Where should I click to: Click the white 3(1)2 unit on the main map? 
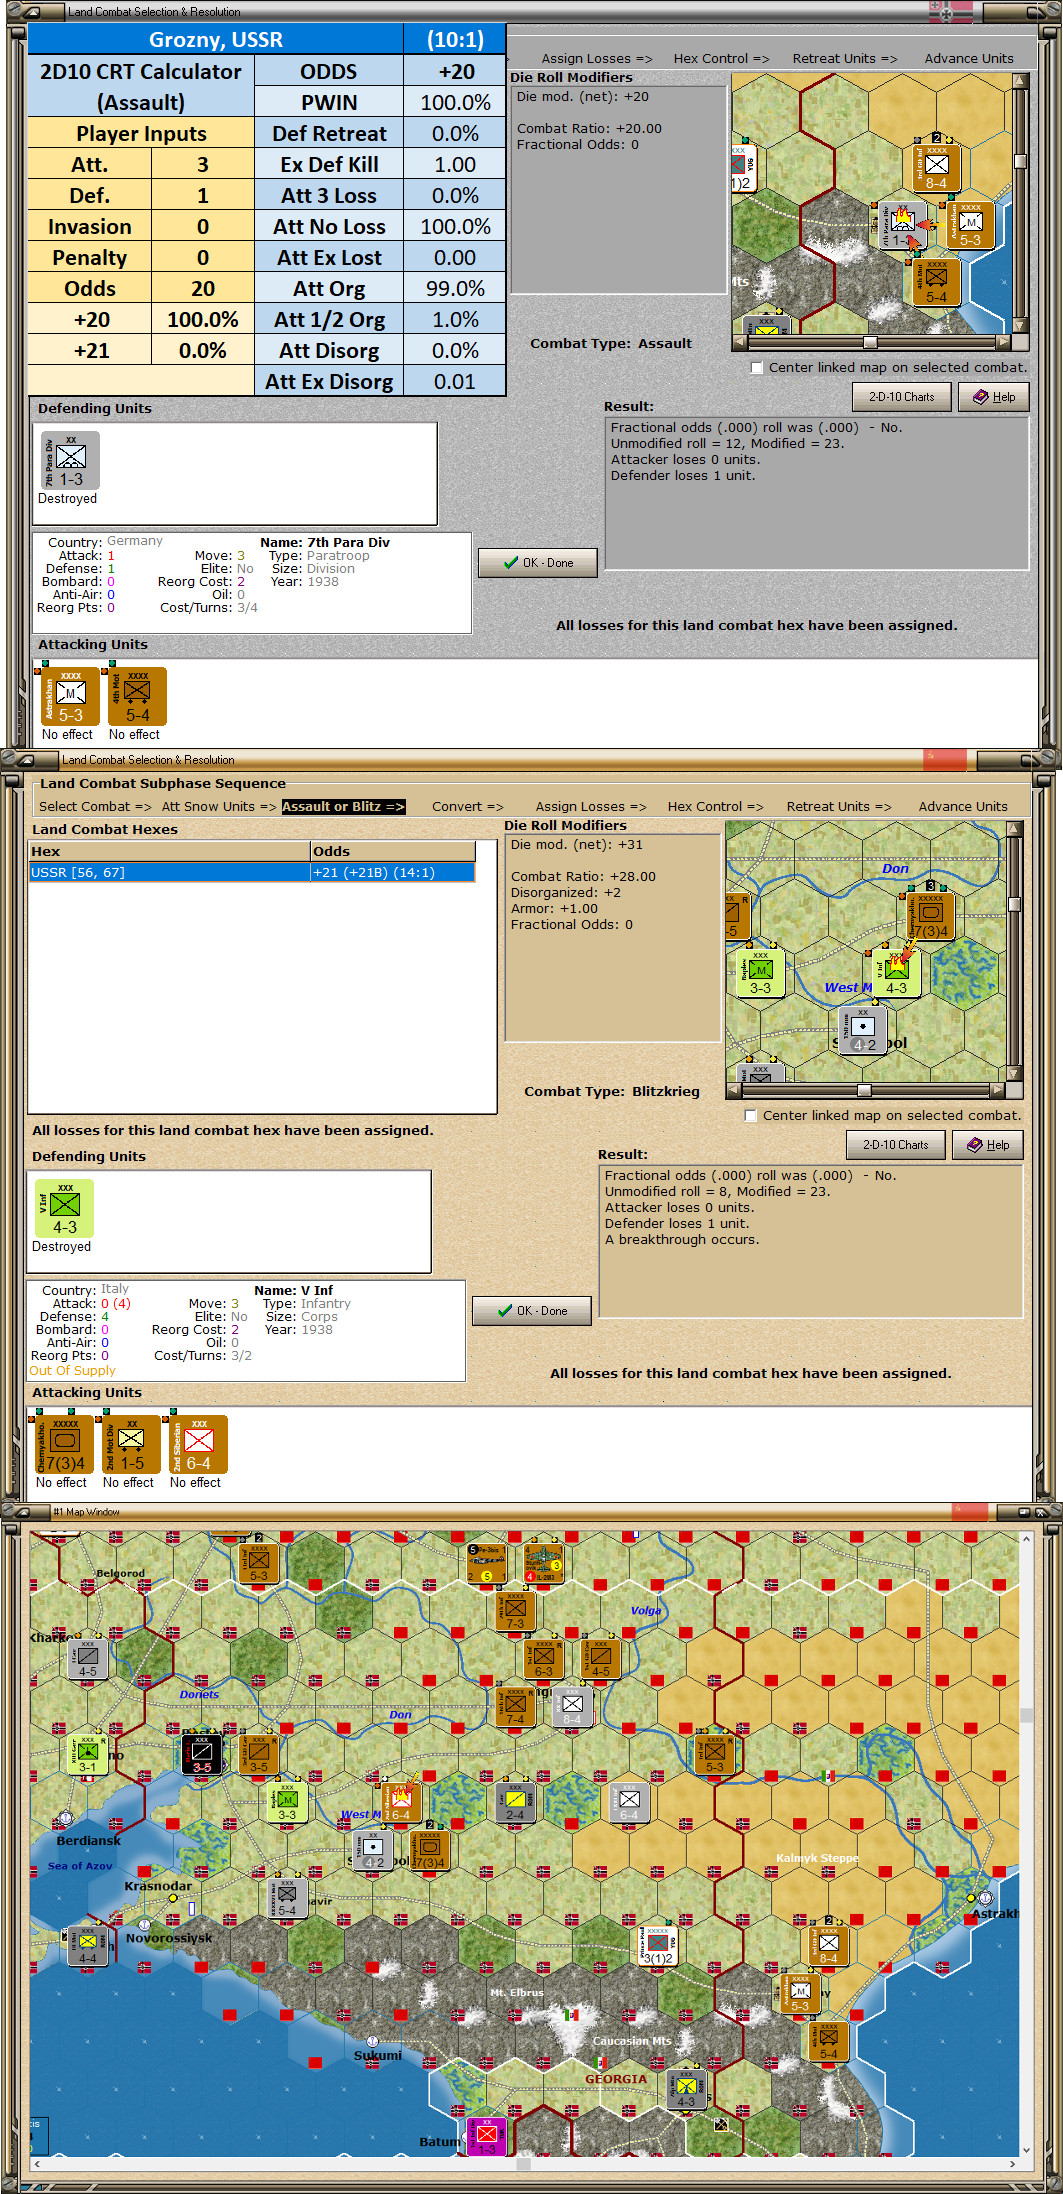pos(658,1946)
